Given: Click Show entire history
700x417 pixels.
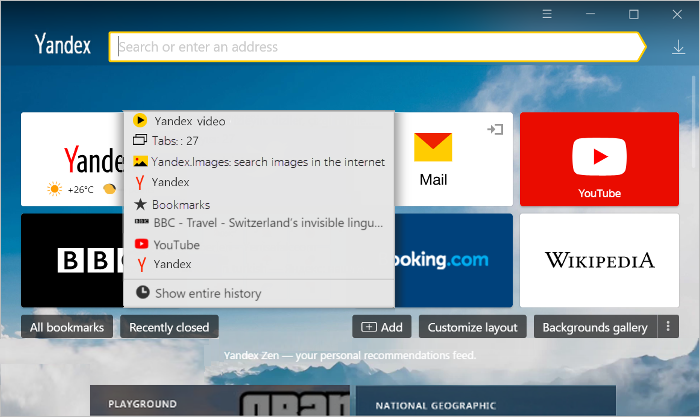Looking at the screenshot, I should 259,293.
